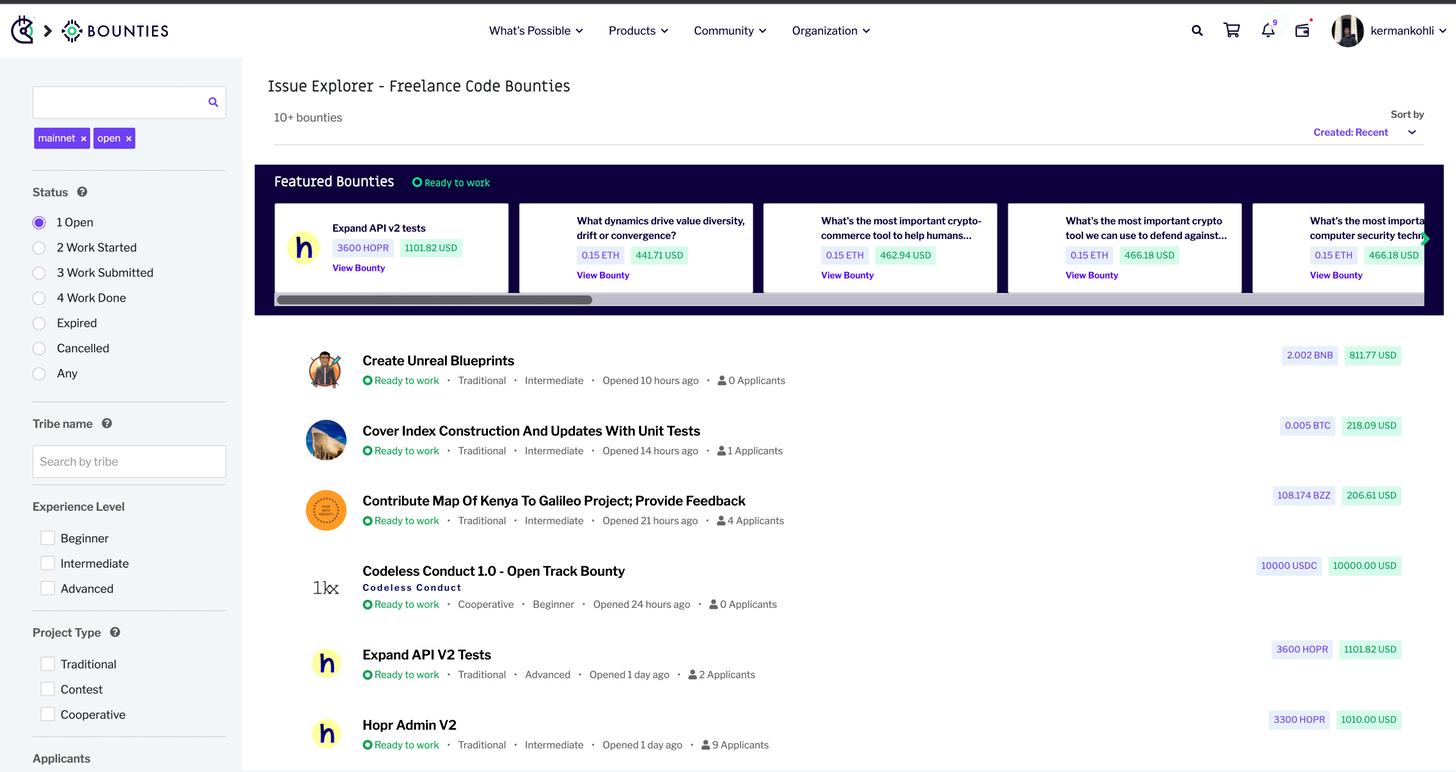
Task: Open the Sort by Created: Recent dropdown
Action: point(1364,132)
